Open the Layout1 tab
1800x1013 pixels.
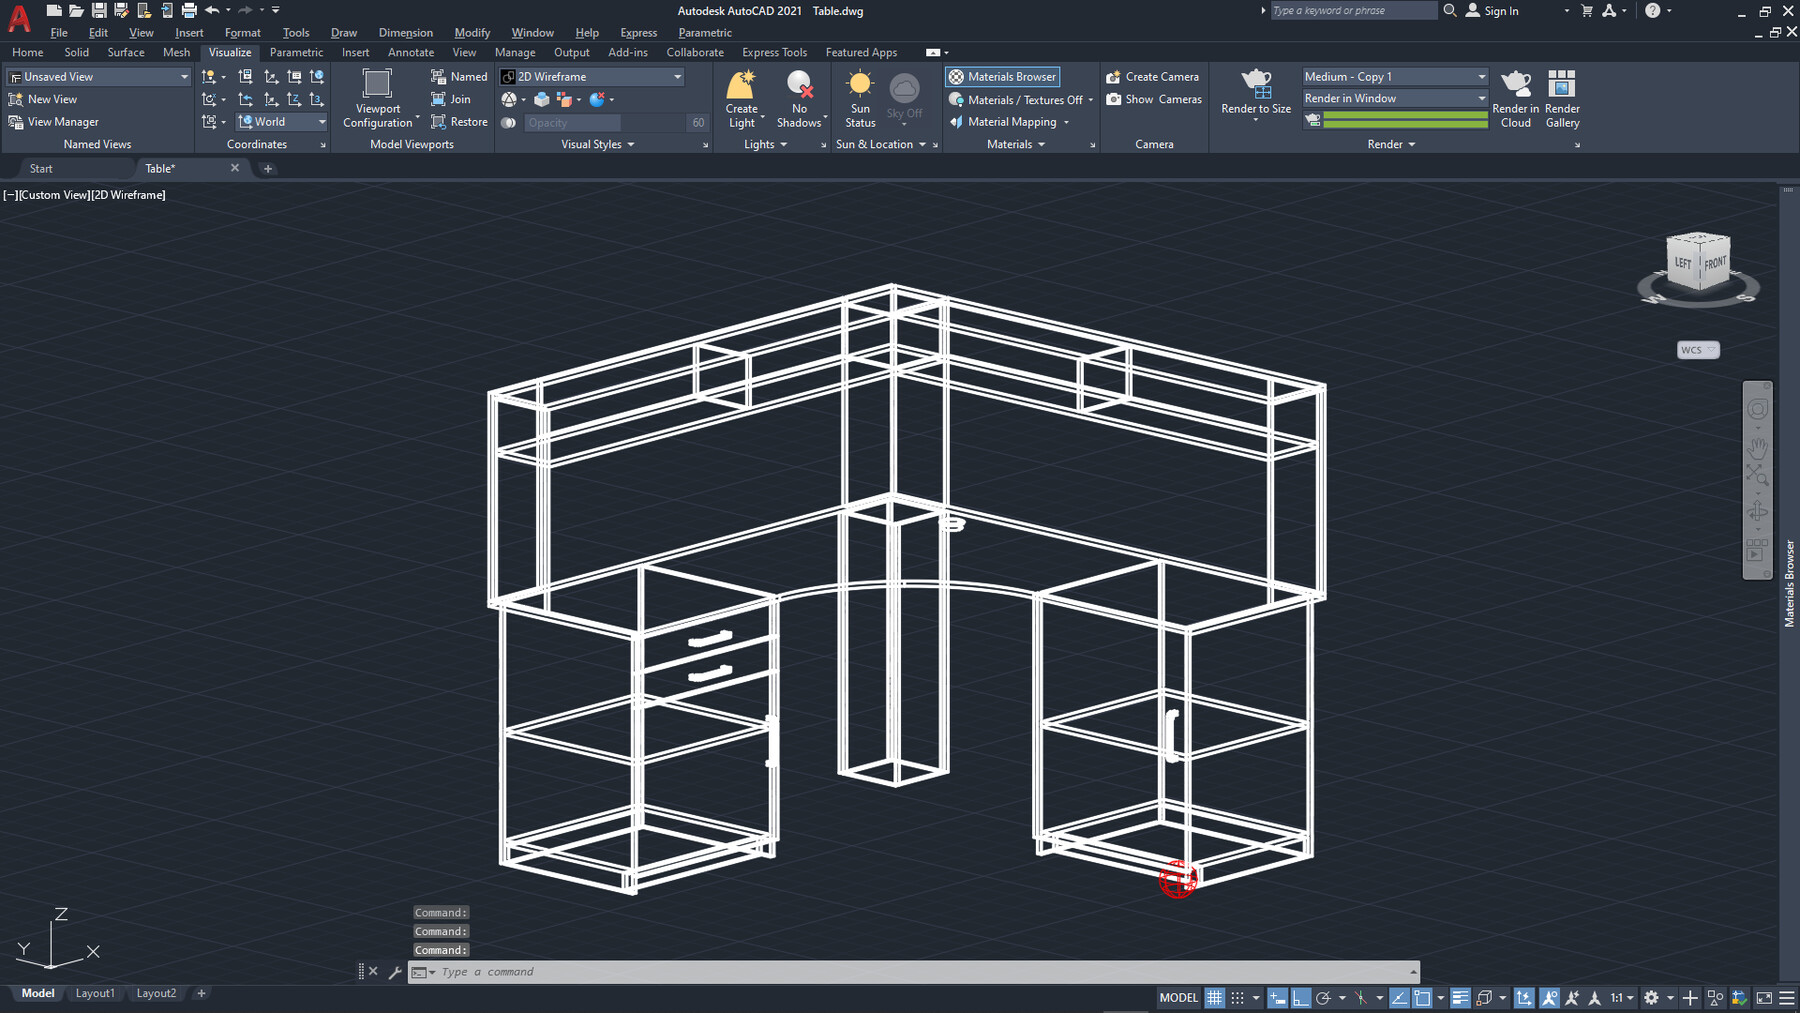[x=95, y=993]
